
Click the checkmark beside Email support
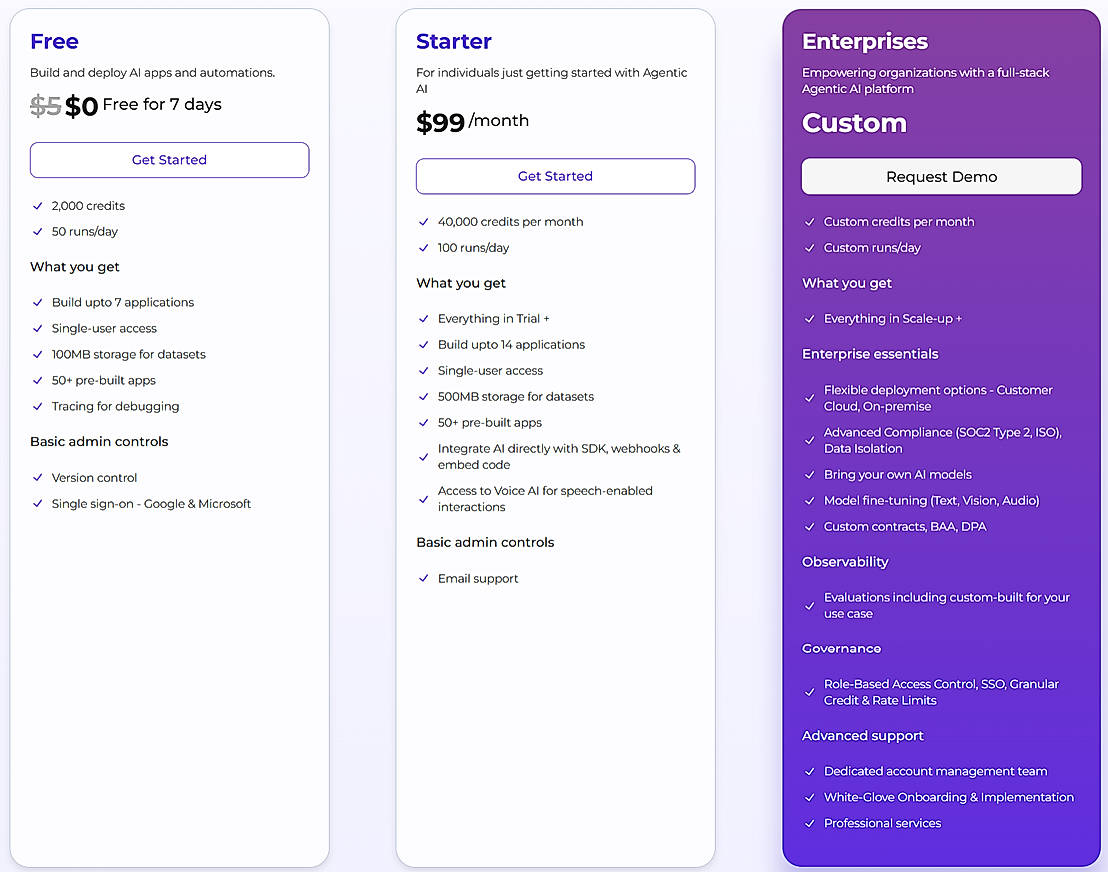pyautogui.click(x=423, y=579)
